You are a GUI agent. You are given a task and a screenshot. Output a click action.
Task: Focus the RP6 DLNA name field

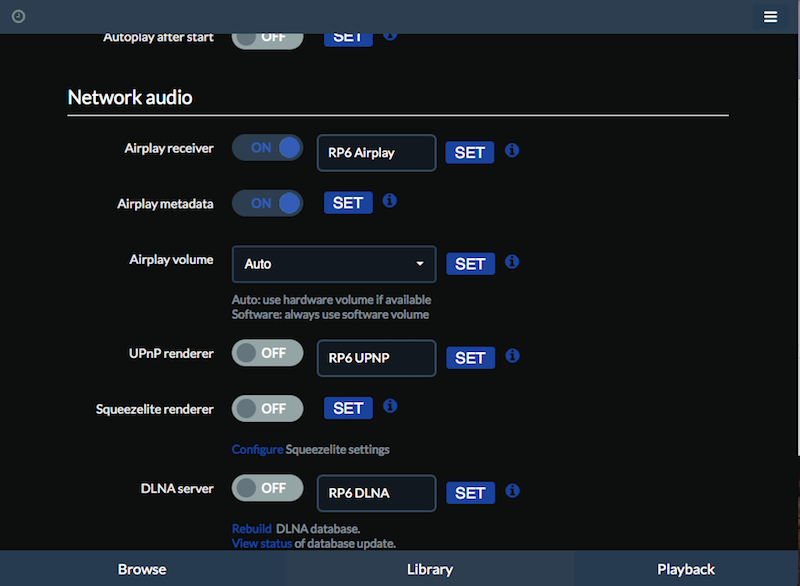377,493
